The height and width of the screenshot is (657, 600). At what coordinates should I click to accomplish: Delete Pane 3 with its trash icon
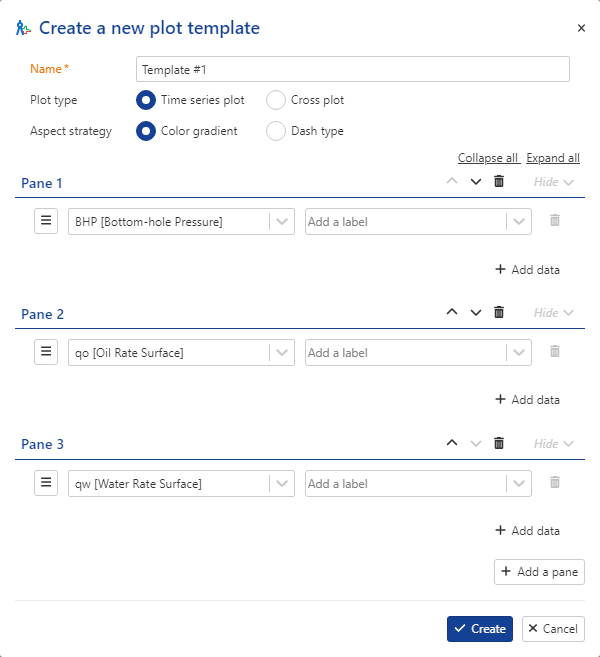[x=499, y=443]
